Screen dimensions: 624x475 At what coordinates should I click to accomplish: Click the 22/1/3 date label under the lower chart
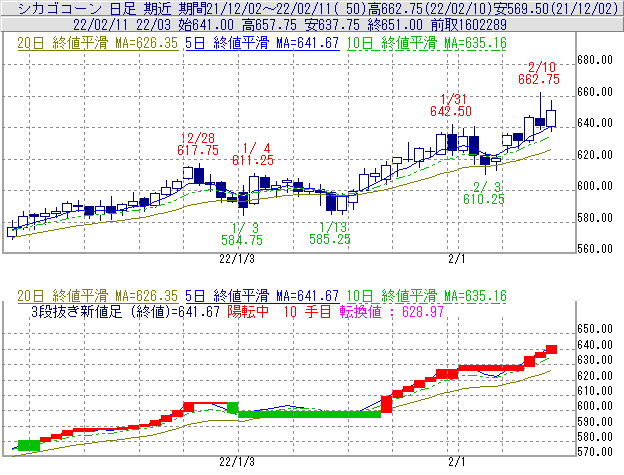(x=237, y=462)
